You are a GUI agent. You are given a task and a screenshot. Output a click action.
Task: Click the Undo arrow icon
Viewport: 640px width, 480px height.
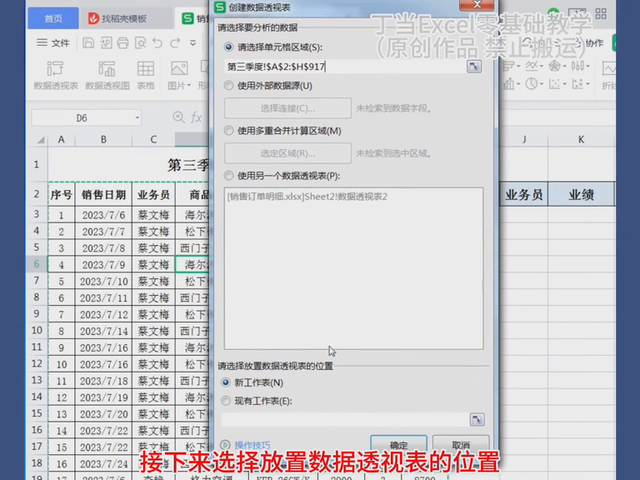(x=158, y=43)
